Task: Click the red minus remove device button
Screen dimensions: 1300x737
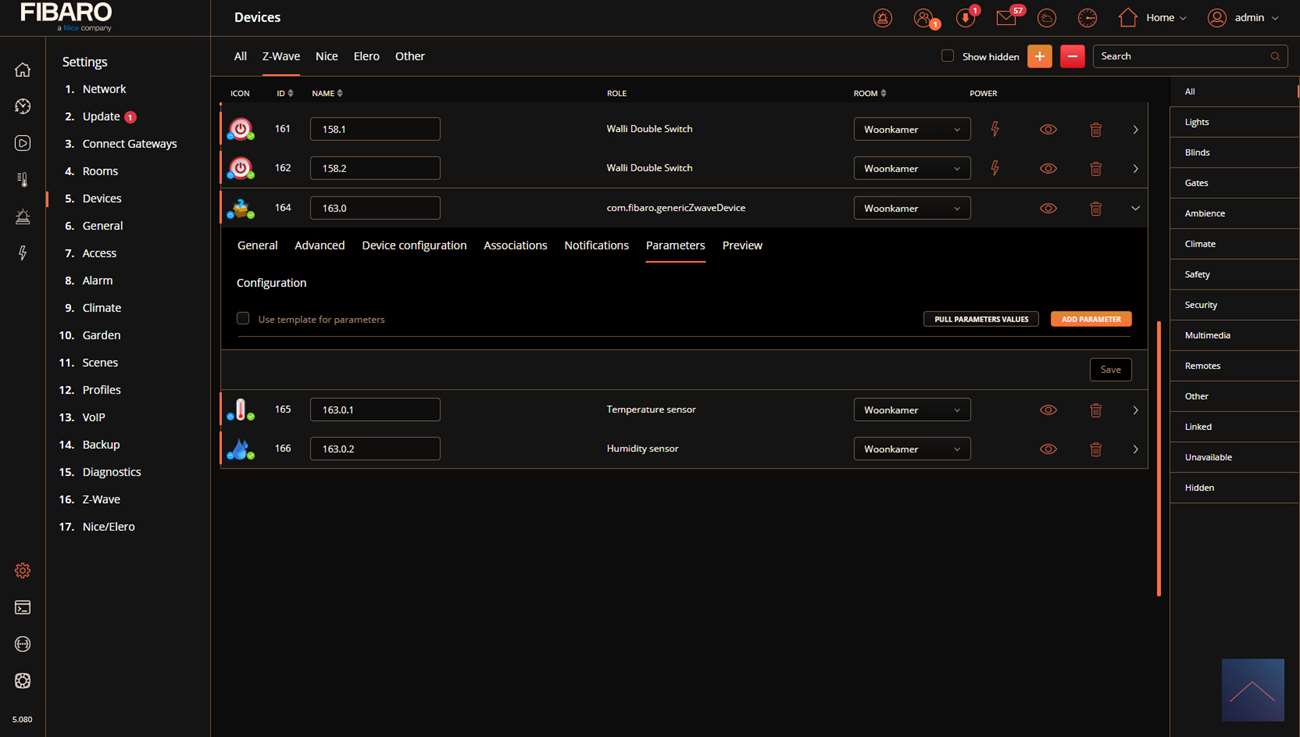Action: pyautogui.click(x=1072, y=57)
